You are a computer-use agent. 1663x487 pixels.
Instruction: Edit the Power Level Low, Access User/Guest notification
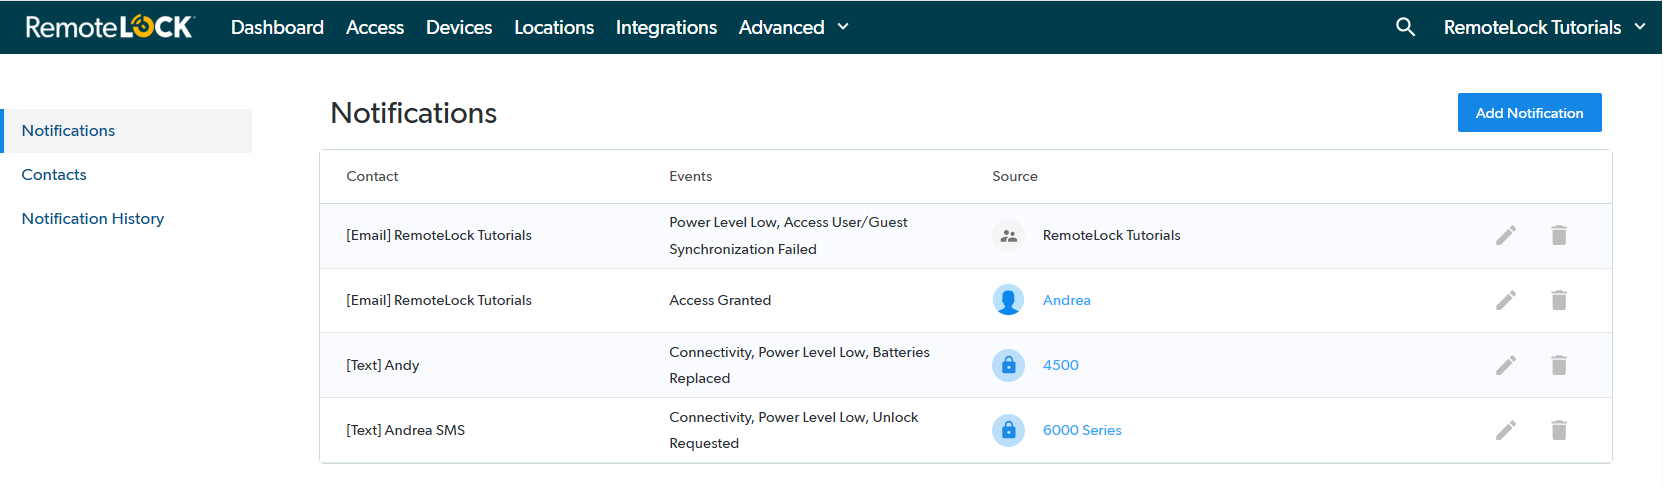1506,235
